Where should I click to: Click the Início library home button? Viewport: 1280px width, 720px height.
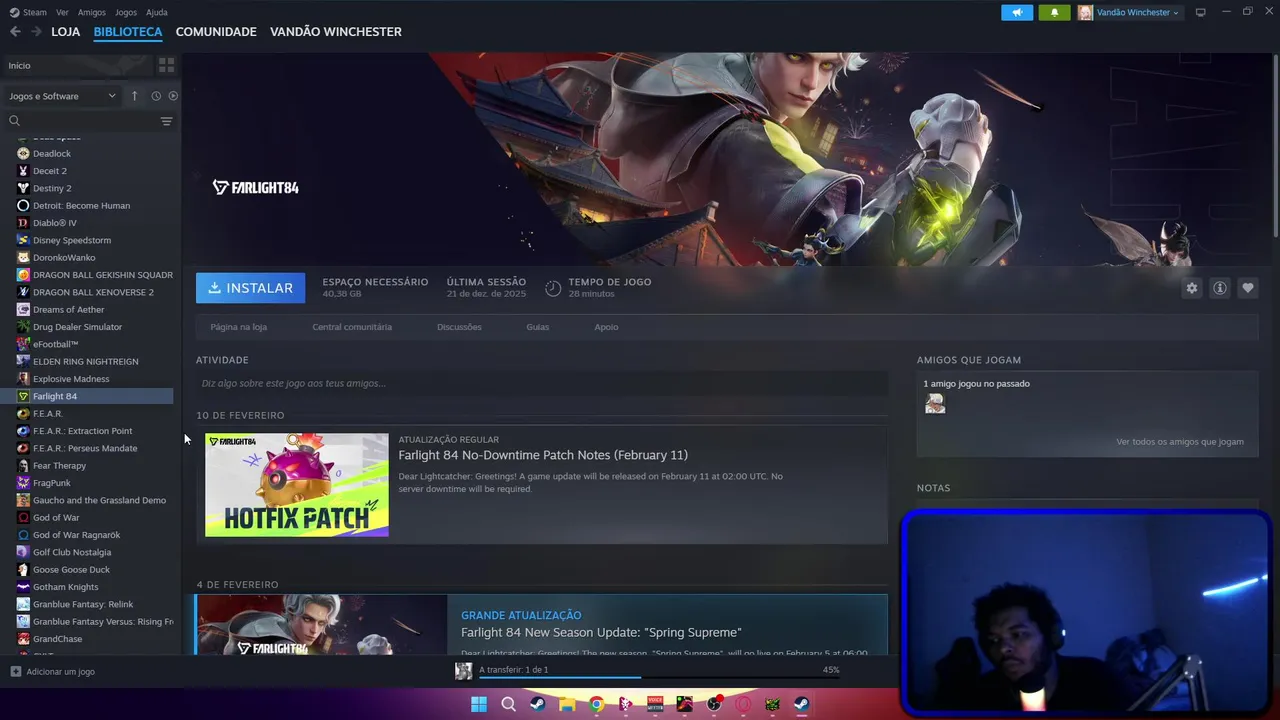pos(78,65)
